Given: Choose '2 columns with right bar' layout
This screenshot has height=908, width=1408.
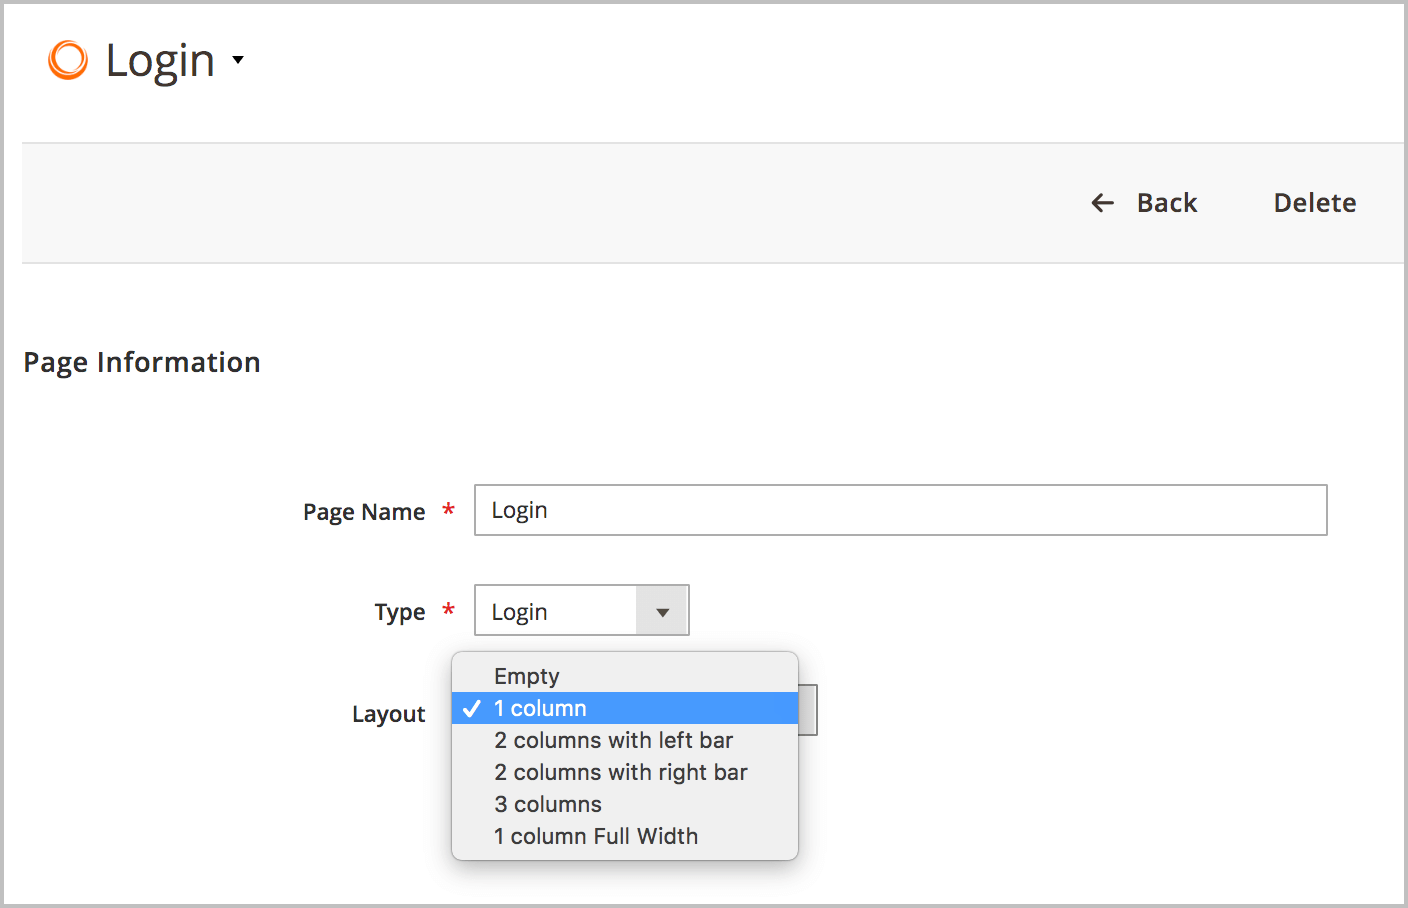Looking at the screenshot, I should click(x=620, y=772).
